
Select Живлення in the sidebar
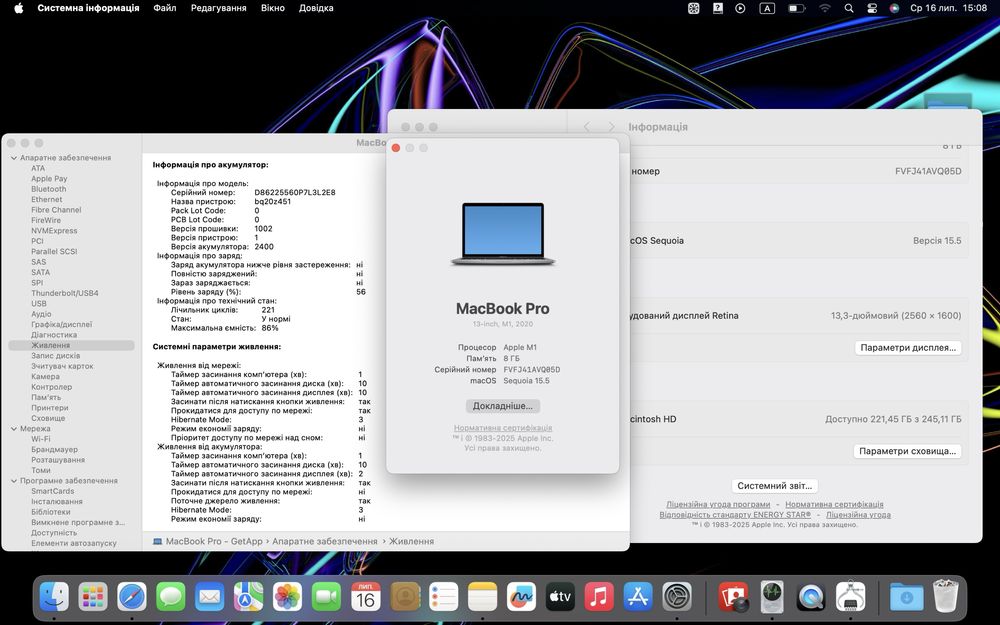[71, 345]
